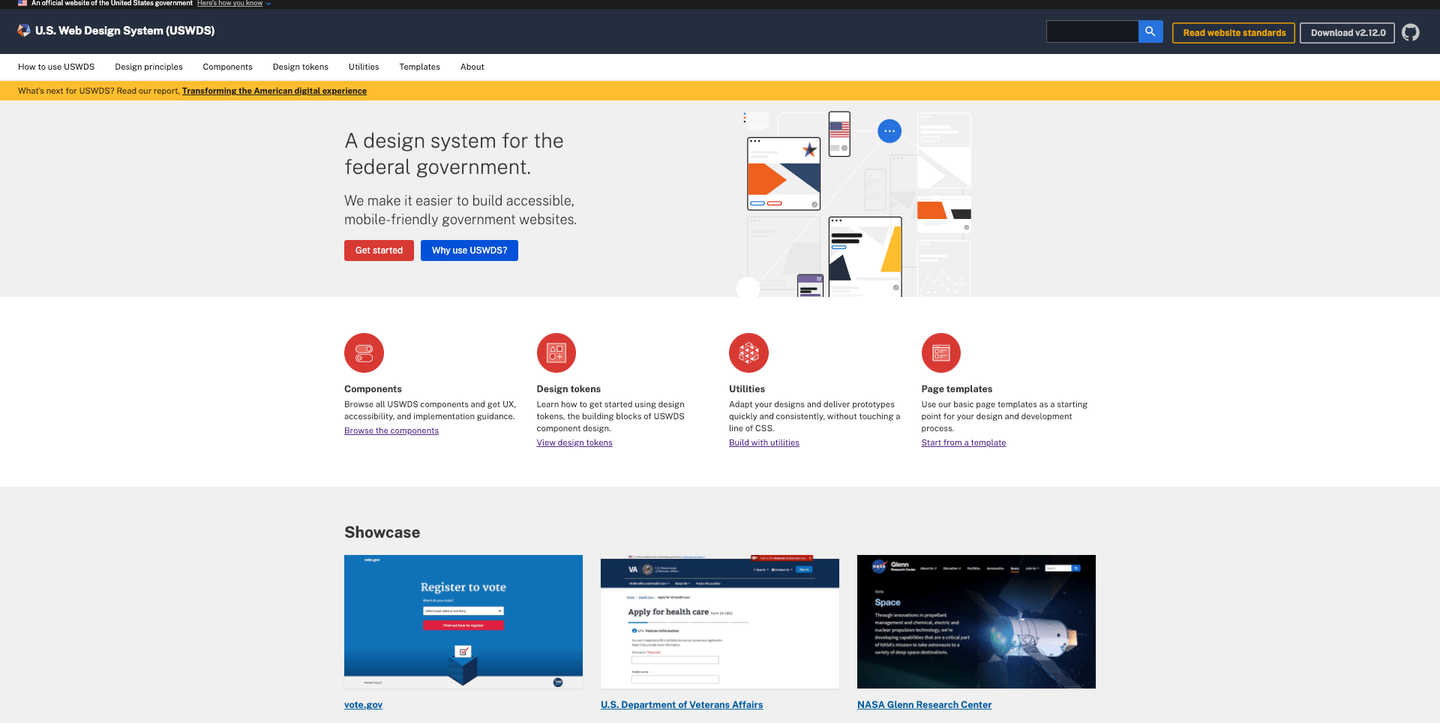Image resolution: width=1440 pixels, height=723 pixels.
Task: Open the Design principles menu item
Action: 149,67
